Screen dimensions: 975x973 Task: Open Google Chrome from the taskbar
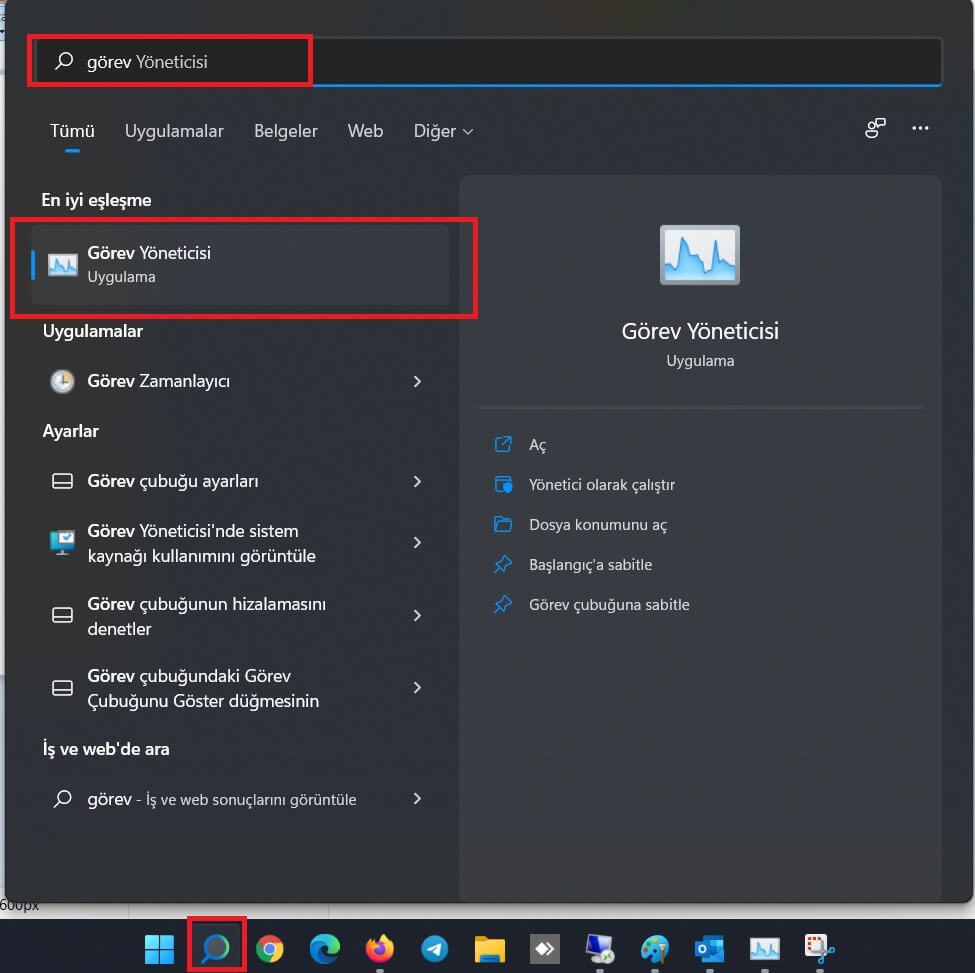269,948
